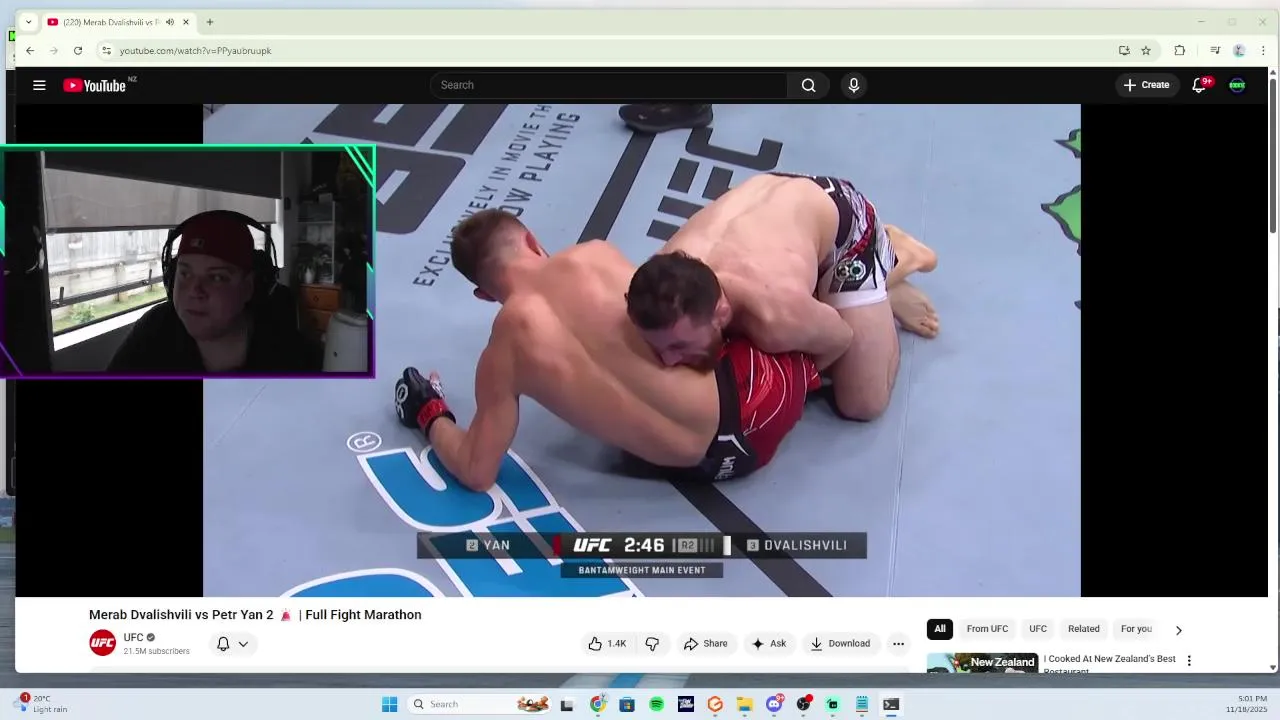
Task: Open Chrome from the taskbar
Action: (x=597, y=704)
